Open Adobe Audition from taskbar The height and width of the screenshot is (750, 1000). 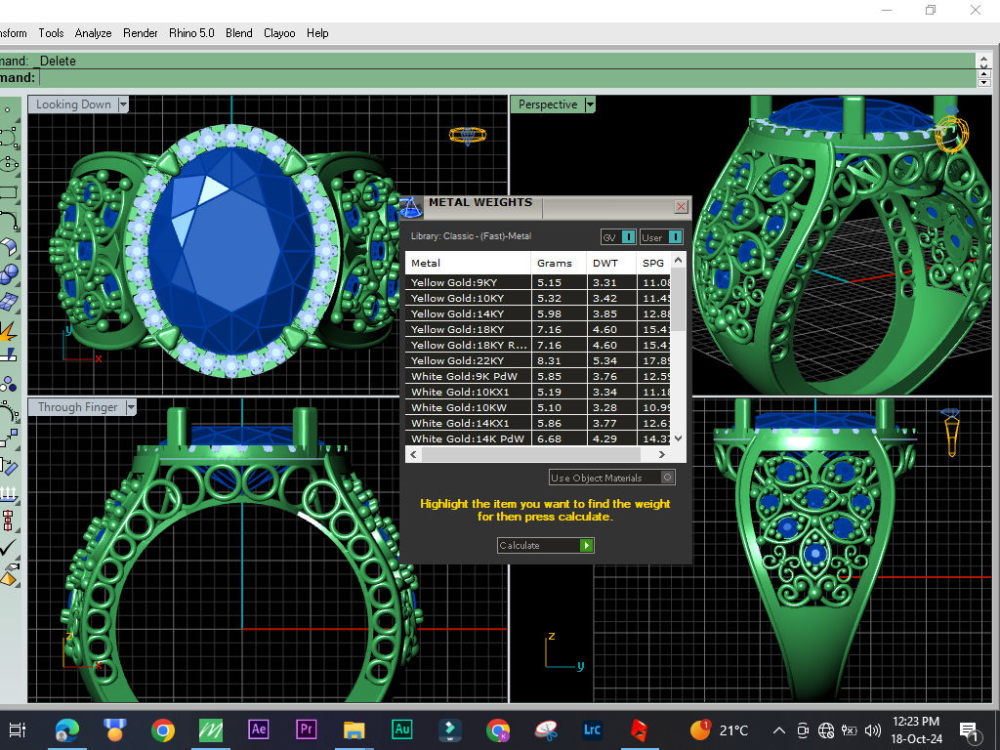coord(402,729)
